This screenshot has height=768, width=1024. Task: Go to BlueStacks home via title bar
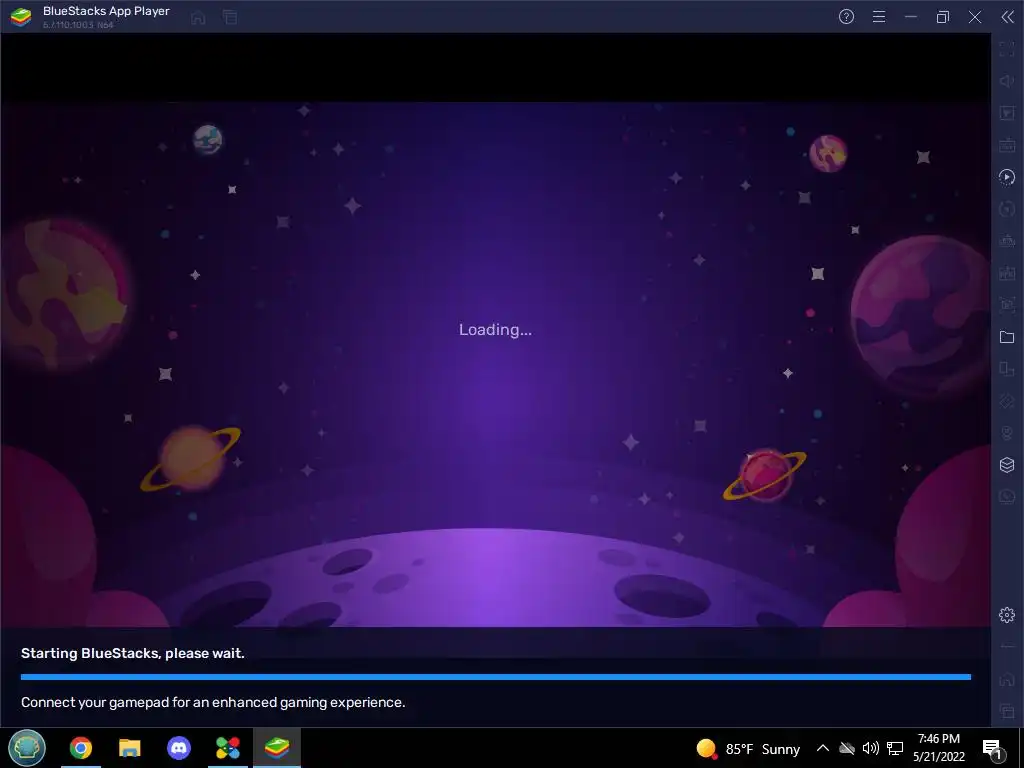coord(199,18)
